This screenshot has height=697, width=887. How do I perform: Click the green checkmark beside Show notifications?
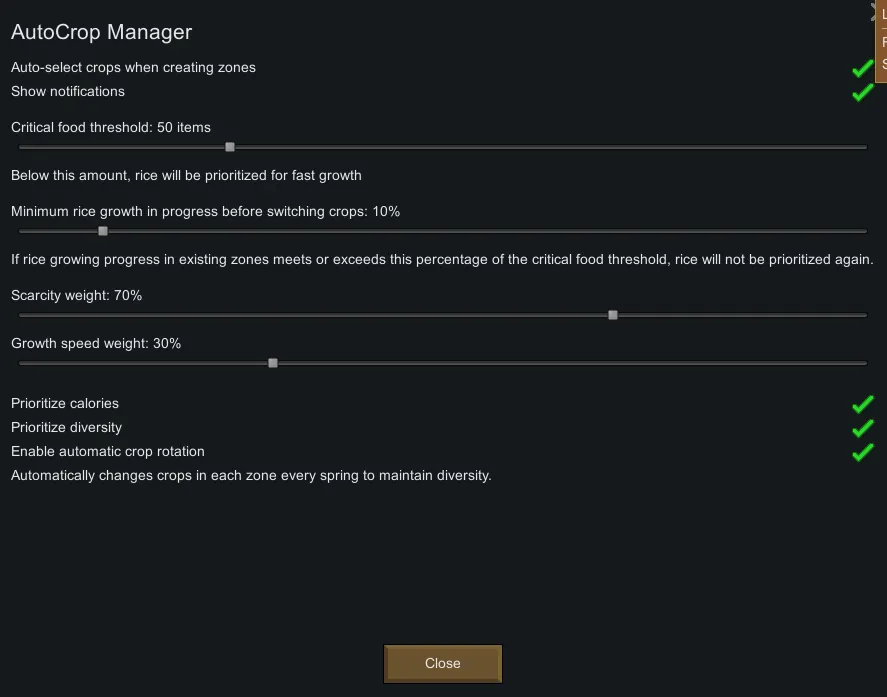862,92
